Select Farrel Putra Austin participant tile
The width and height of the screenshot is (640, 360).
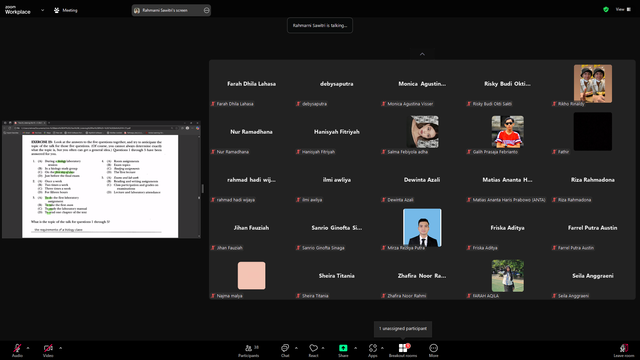(x=593, y=228)
